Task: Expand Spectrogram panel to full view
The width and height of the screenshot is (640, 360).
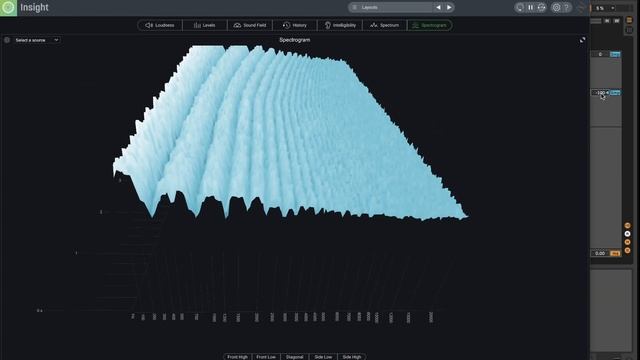Action: [x=582, y=40]
